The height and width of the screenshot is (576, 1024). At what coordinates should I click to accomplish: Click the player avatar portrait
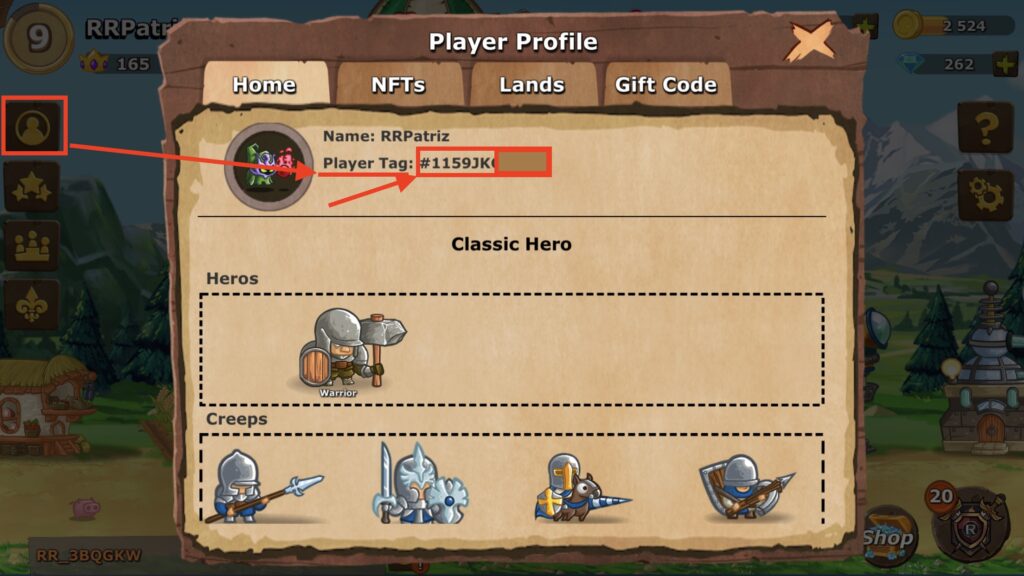pos(268,166)
